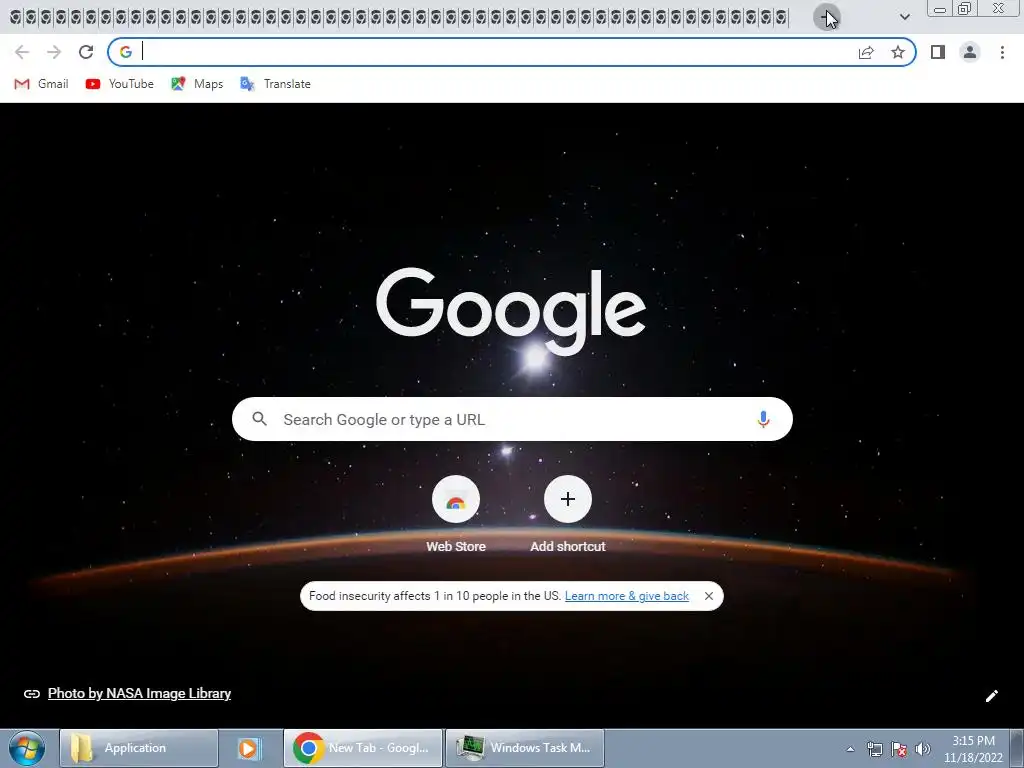Open the media player taskbar icon
Screen dimensions: 1024x768
[249, 748]
